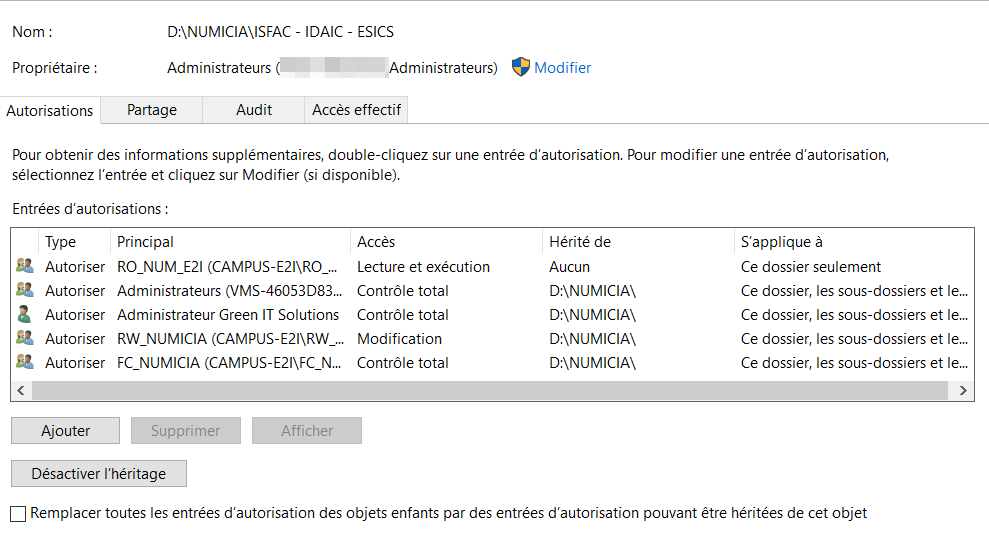Click the group icon for RW_NUMICIA entry
989x537 pixels.
click(24, 339)
